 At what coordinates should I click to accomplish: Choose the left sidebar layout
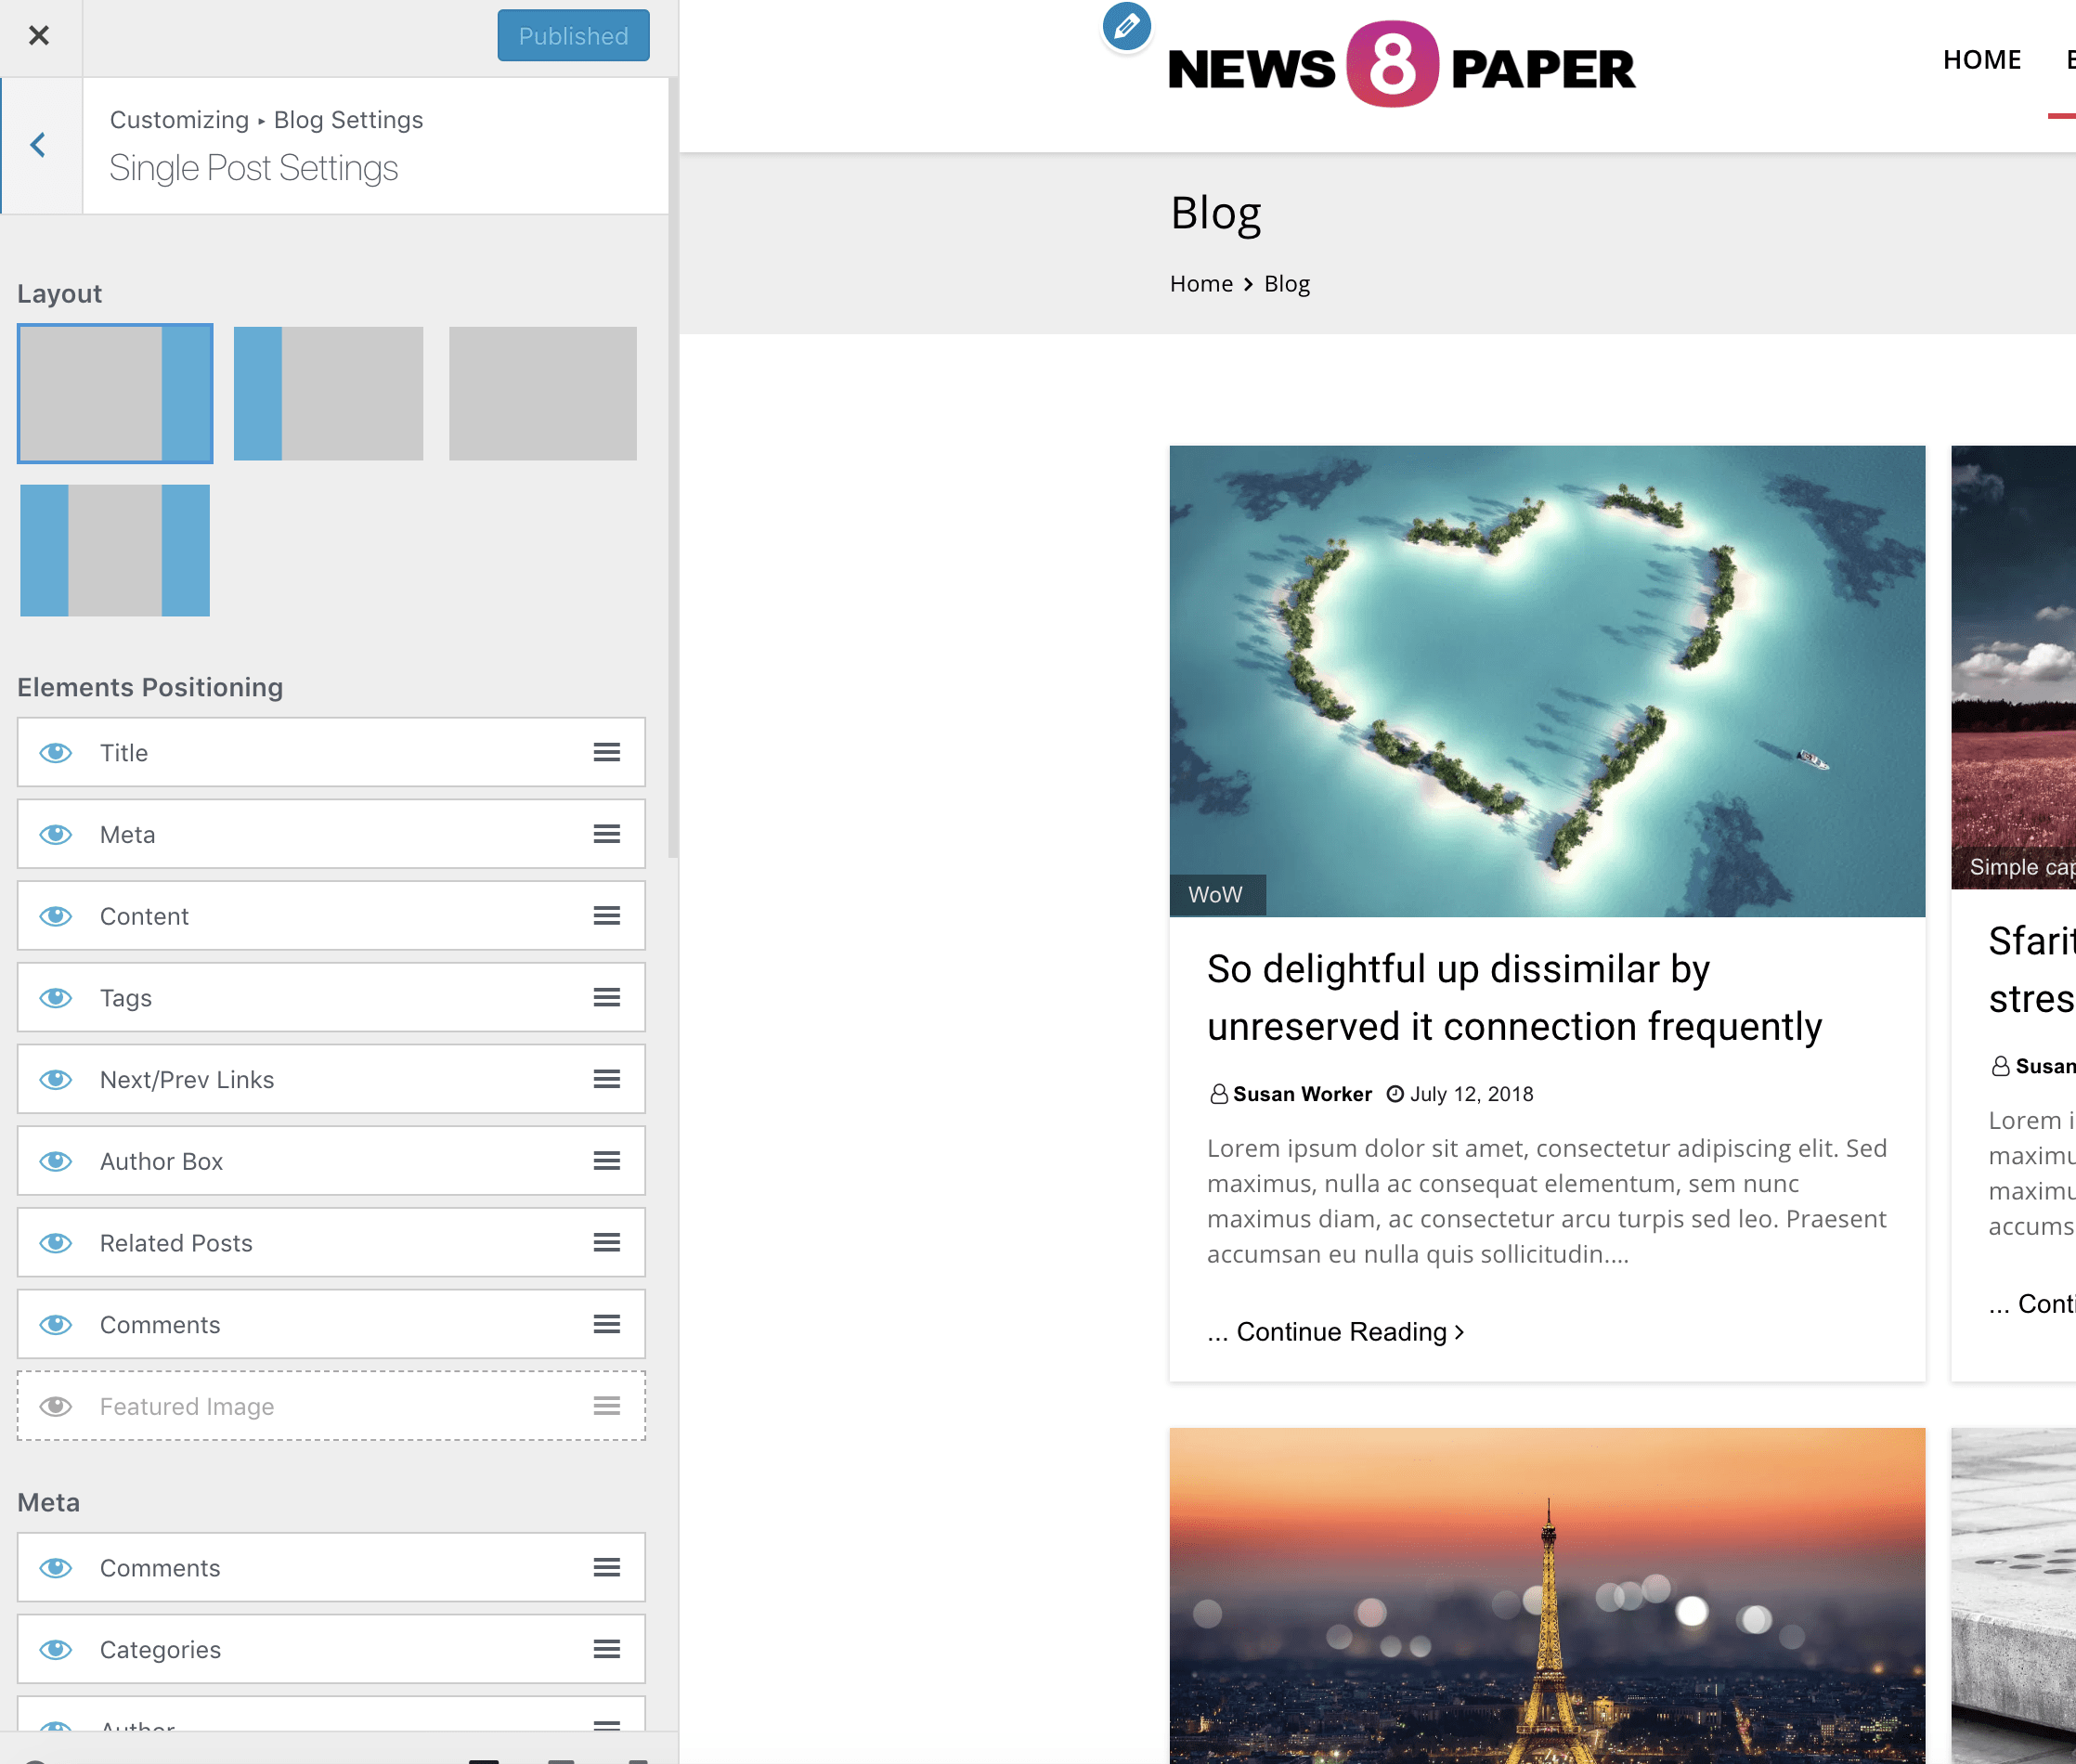(328, 393)
